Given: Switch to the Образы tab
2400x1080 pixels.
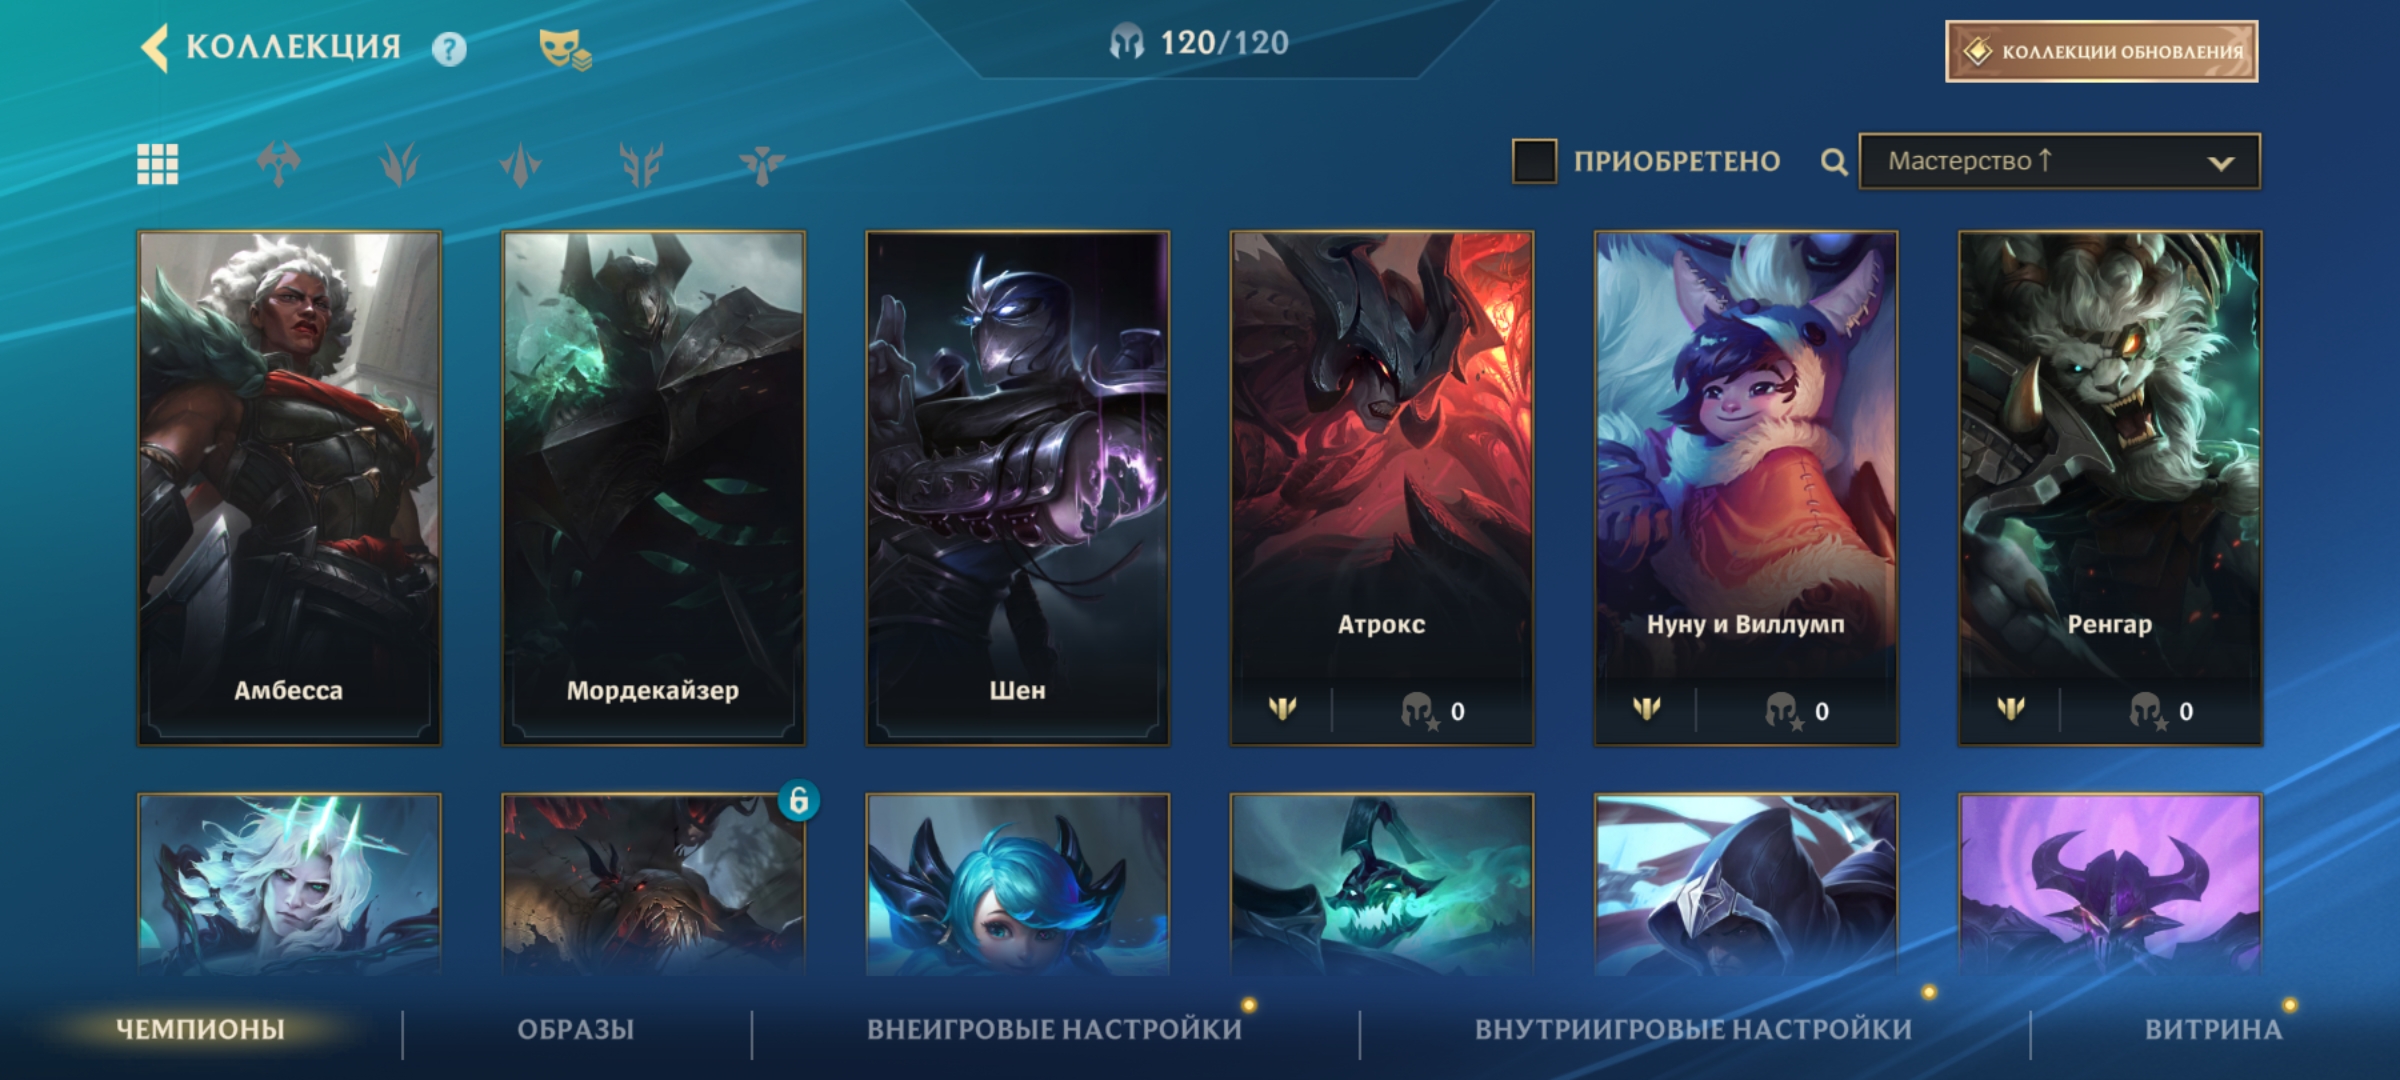Looking at the screenshot, I should point(576,1029).
